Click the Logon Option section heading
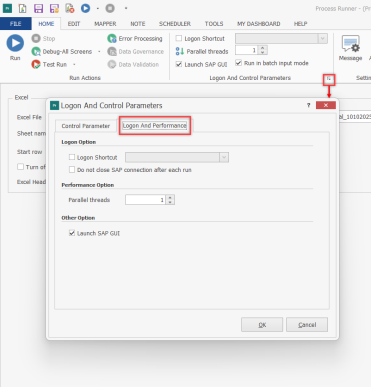371x387 pixels. click(79, 142)
